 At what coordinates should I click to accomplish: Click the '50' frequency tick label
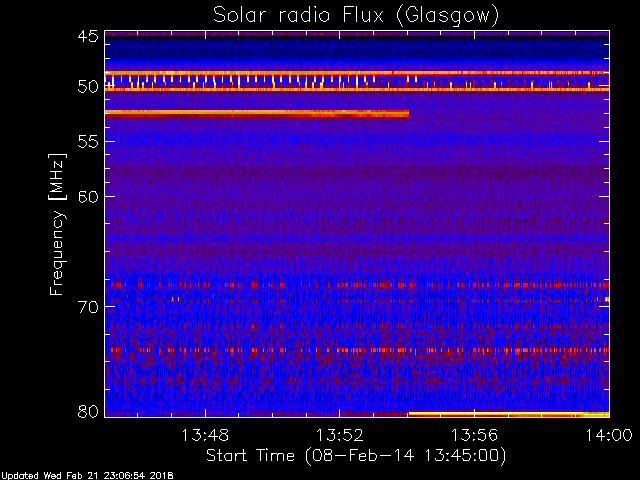tap(88, 87)
